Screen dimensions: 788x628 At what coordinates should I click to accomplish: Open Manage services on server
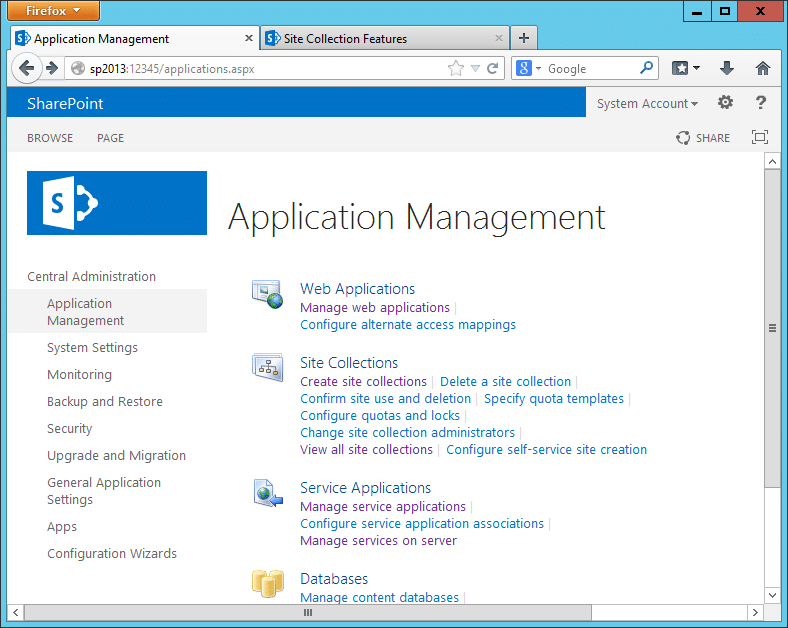click(x=378, y=541)
